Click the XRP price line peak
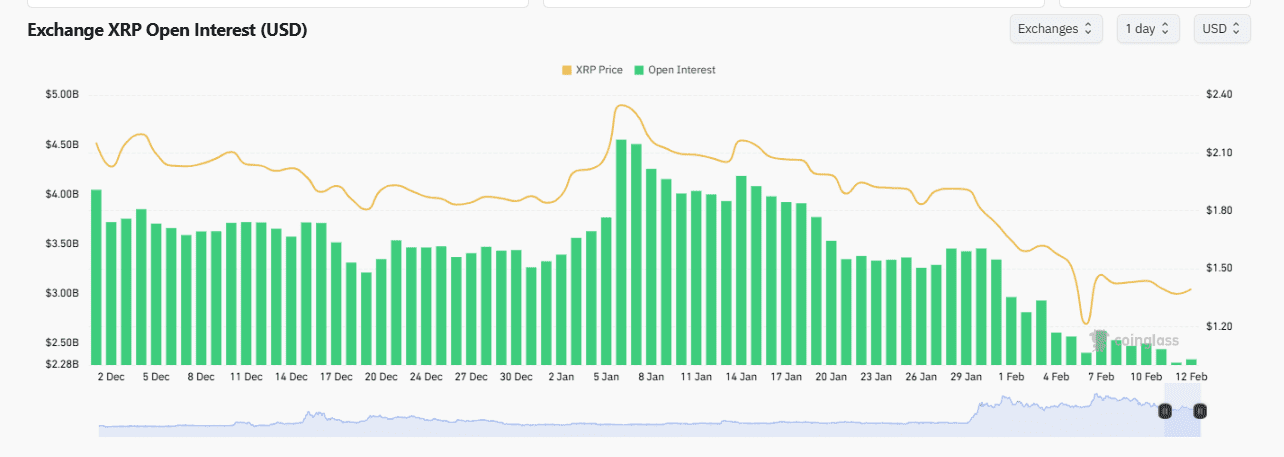The image size is (1284, 457). 622,105
